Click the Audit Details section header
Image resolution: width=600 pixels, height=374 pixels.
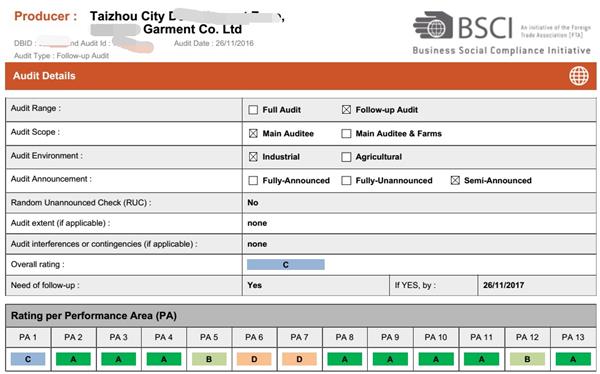click(300, 76)
